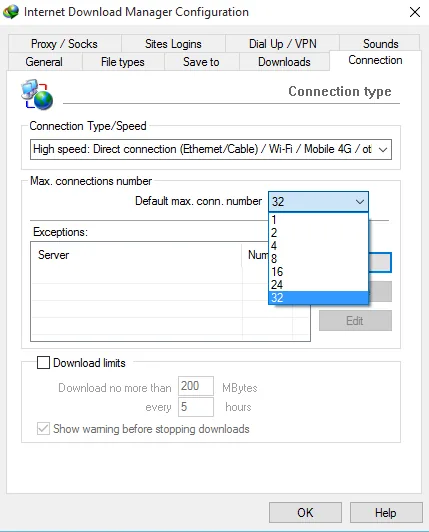Open the Help button

click(386, 512)
